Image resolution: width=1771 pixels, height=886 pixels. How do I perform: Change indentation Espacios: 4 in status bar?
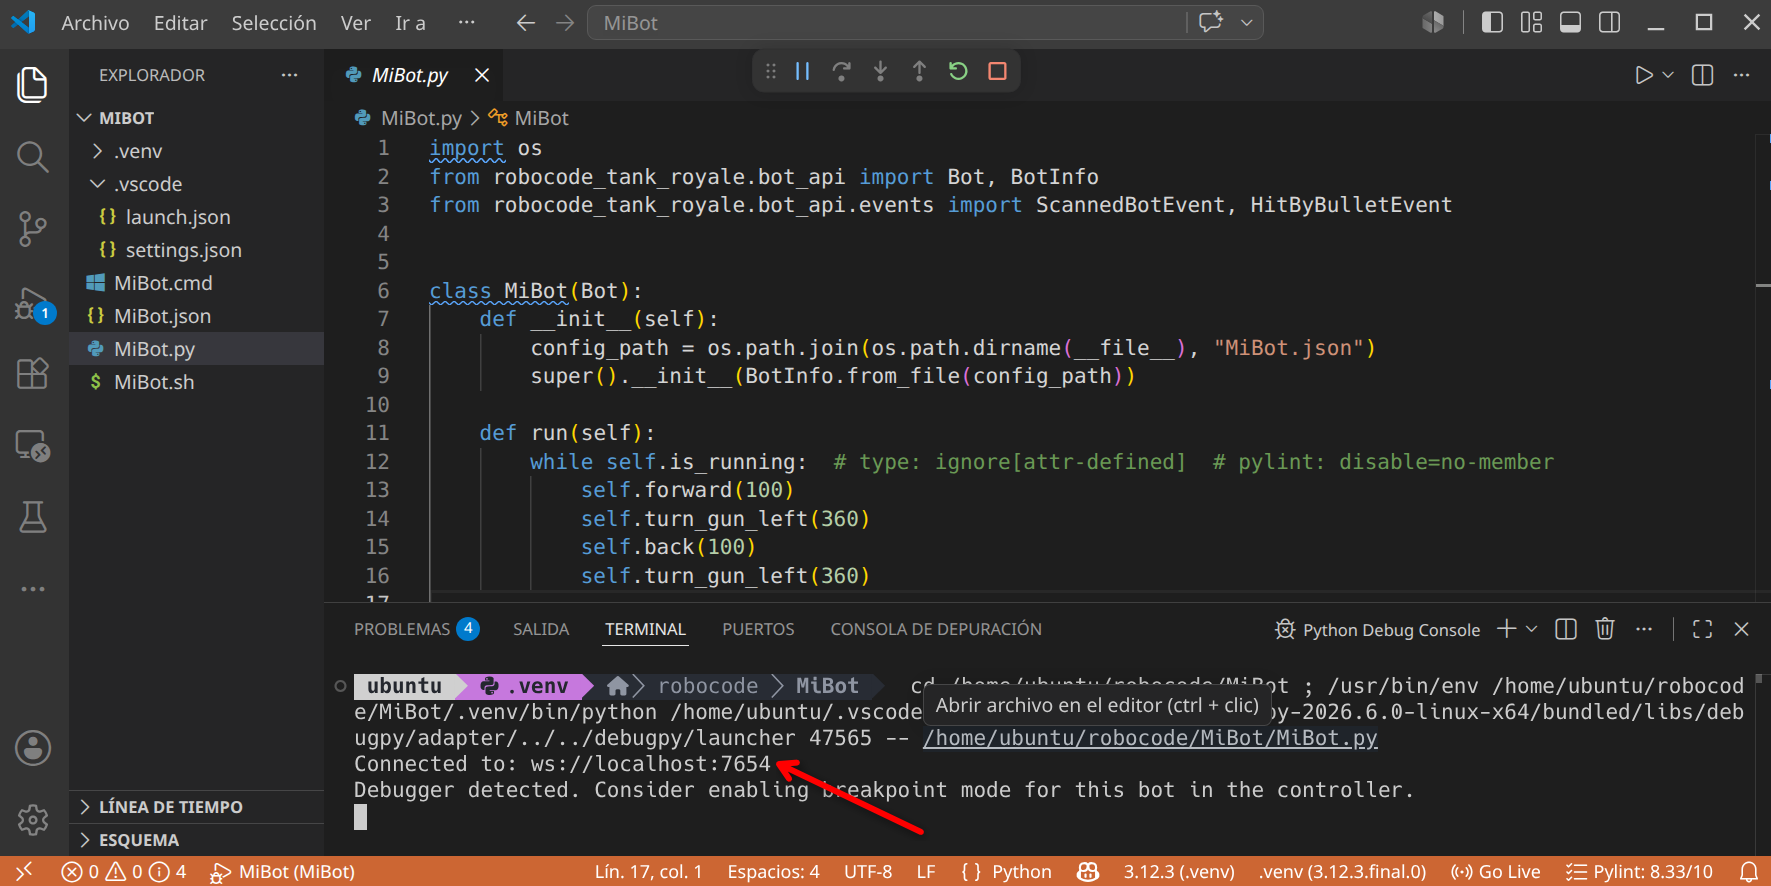pos(773,872)
